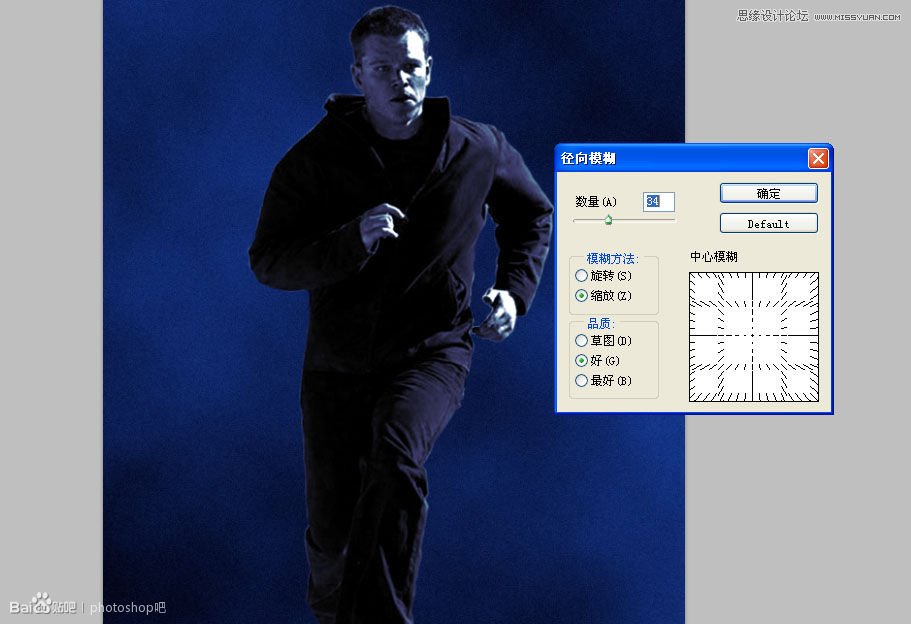Image resolution: width=911 pixels, height=624 pixels.
Task: Select the 缩放 (Zoom) blur method
Action: pos(582,295)
